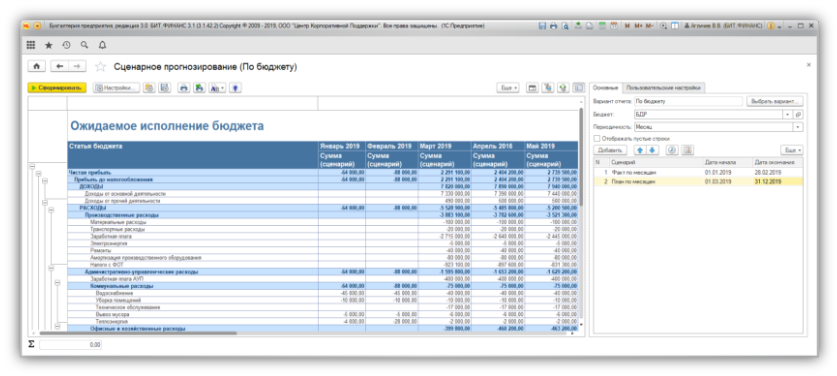Open the sections menu grid icon

pyautogui.click(x=31, y=45)
